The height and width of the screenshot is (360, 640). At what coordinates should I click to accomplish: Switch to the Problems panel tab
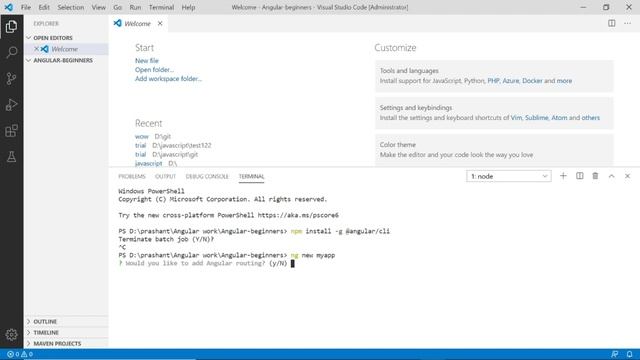click(x=132, y=176)
